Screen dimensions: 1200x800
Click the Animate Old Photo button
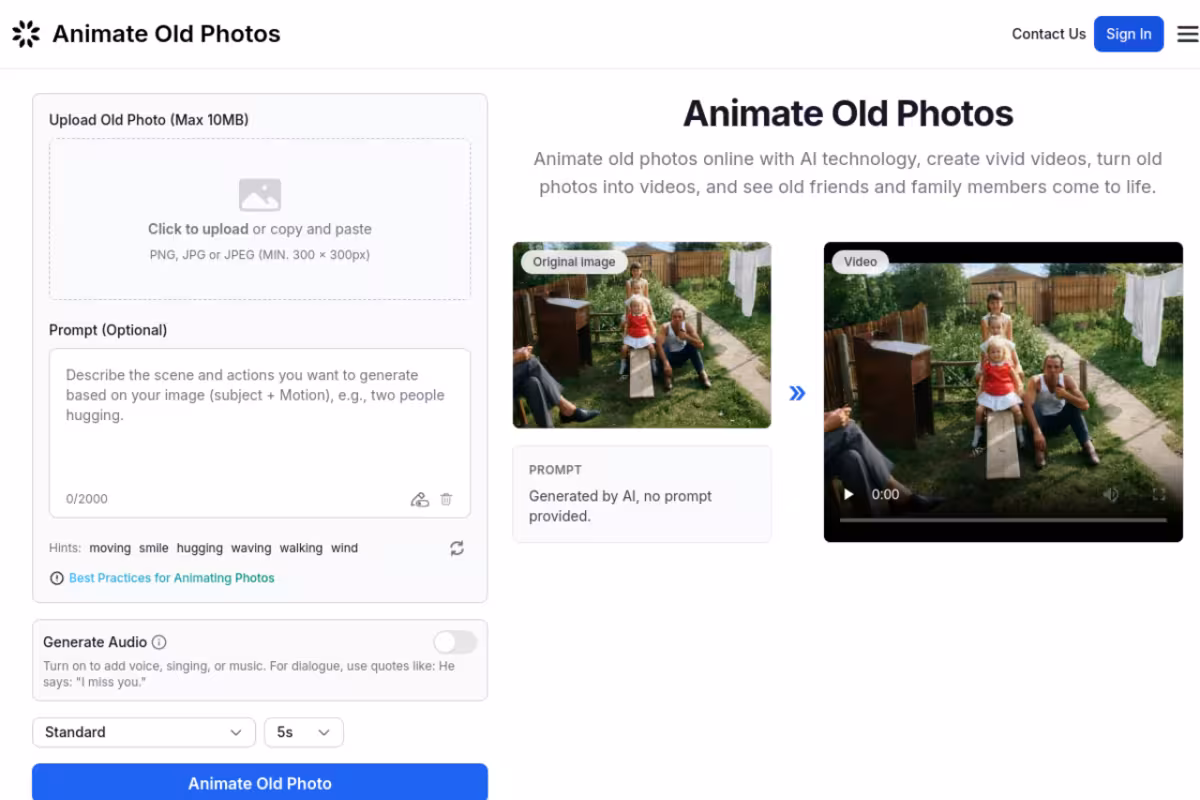260,783
